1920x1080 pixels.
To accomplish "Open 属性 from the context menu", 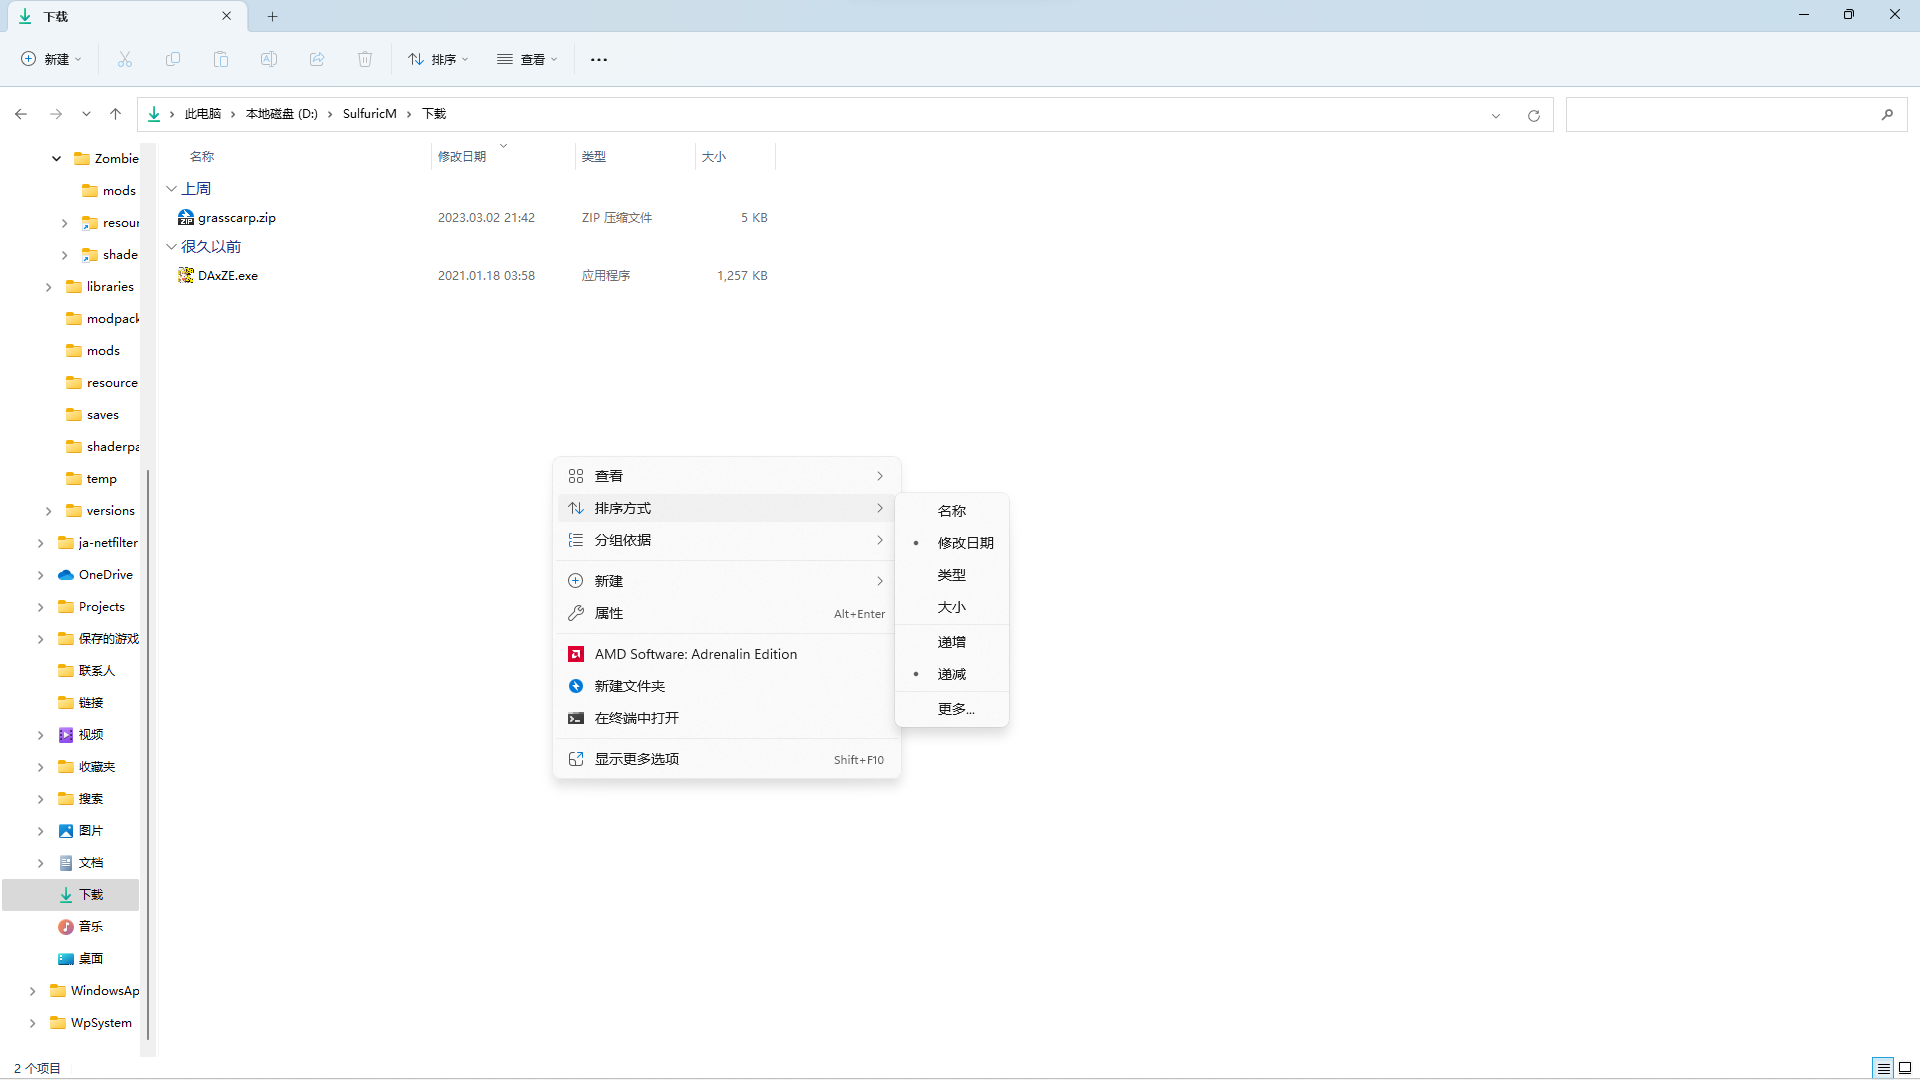I will click(610, 613).
